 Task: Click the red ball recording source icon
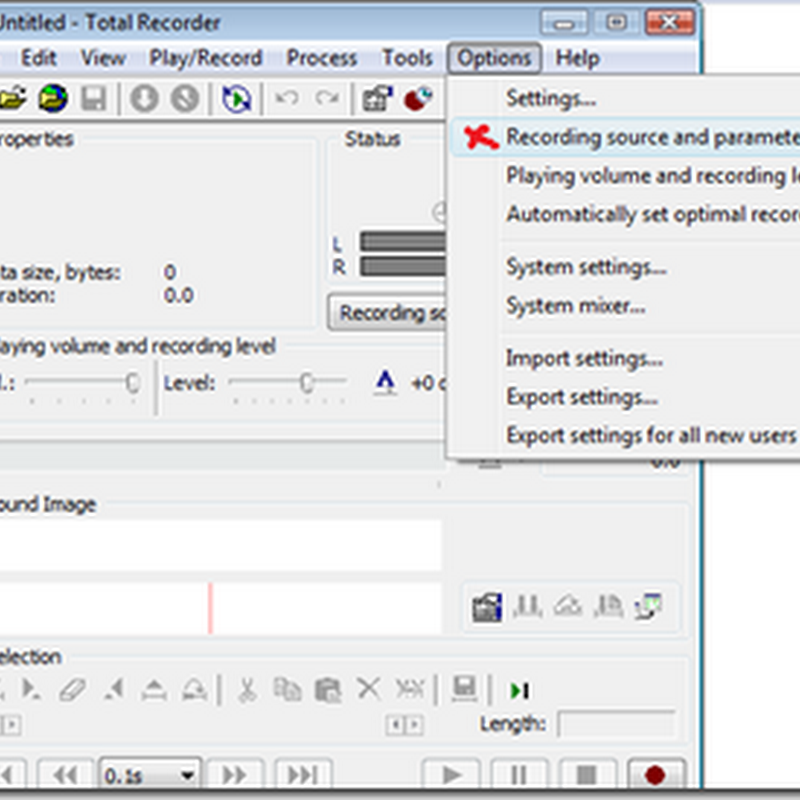coord(418,98)
